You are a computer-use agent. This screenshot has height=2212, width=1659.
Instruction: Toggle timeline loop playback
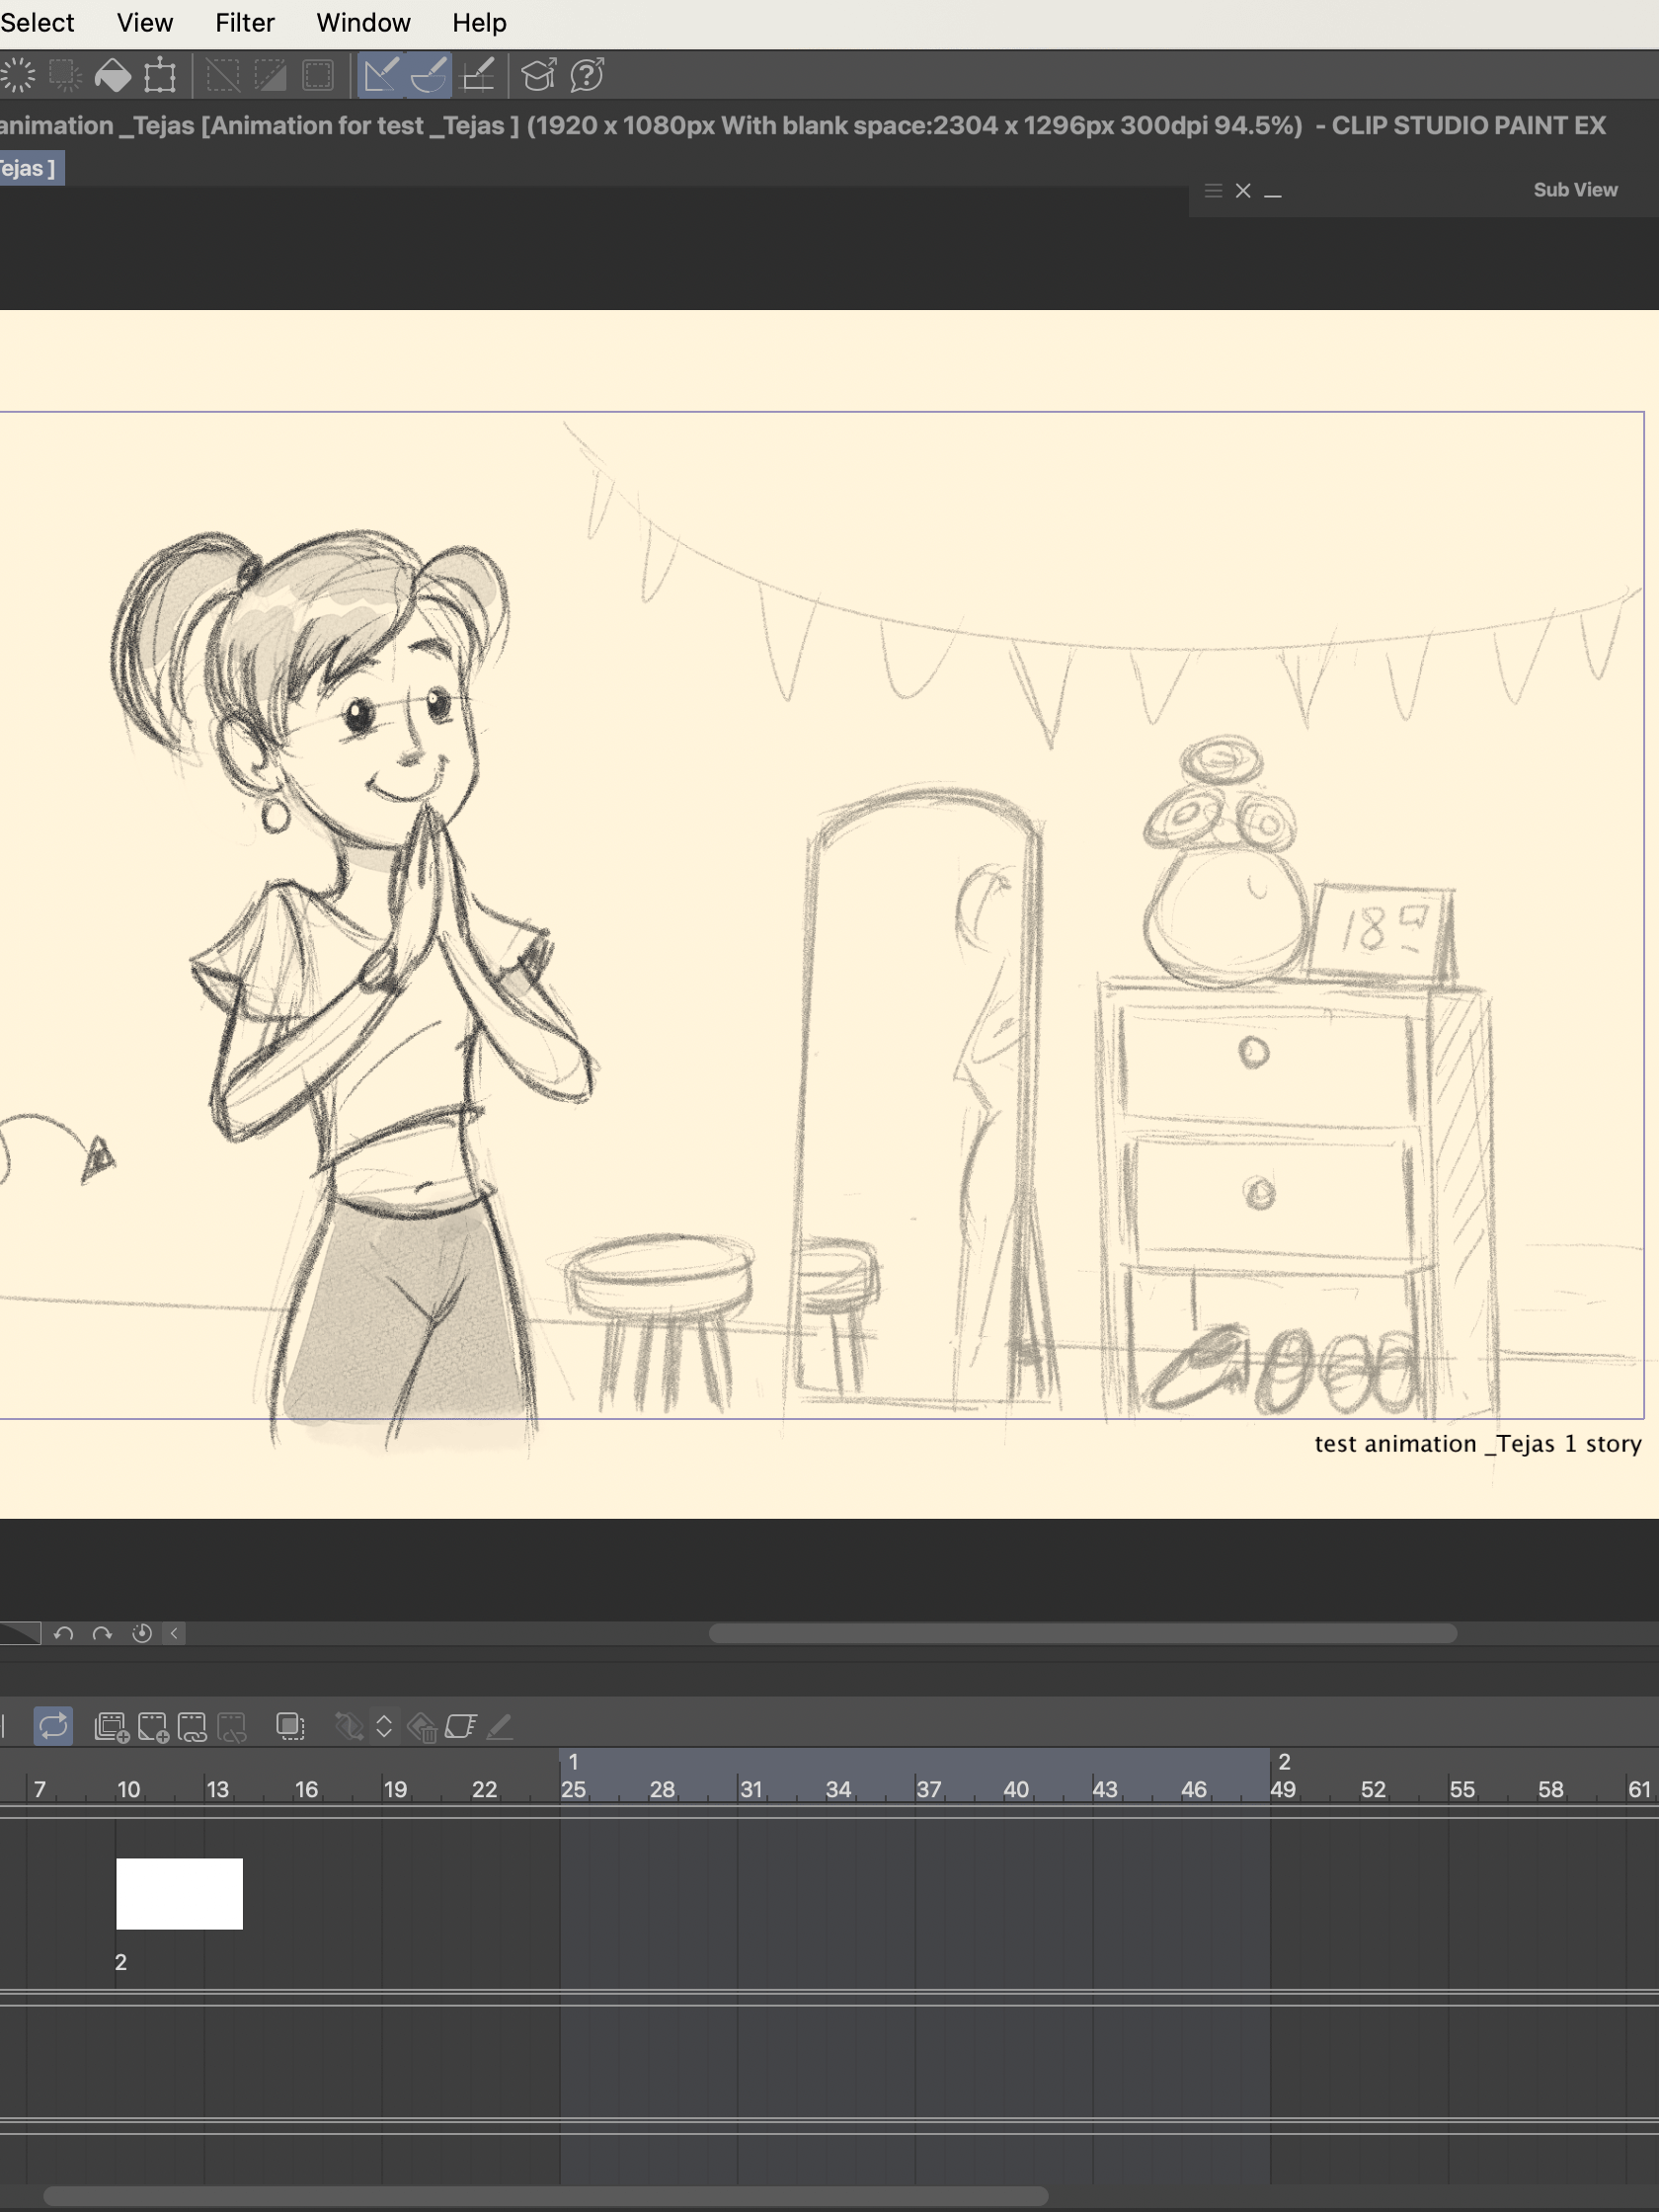pyautogui.click(x=53, y=1726)
